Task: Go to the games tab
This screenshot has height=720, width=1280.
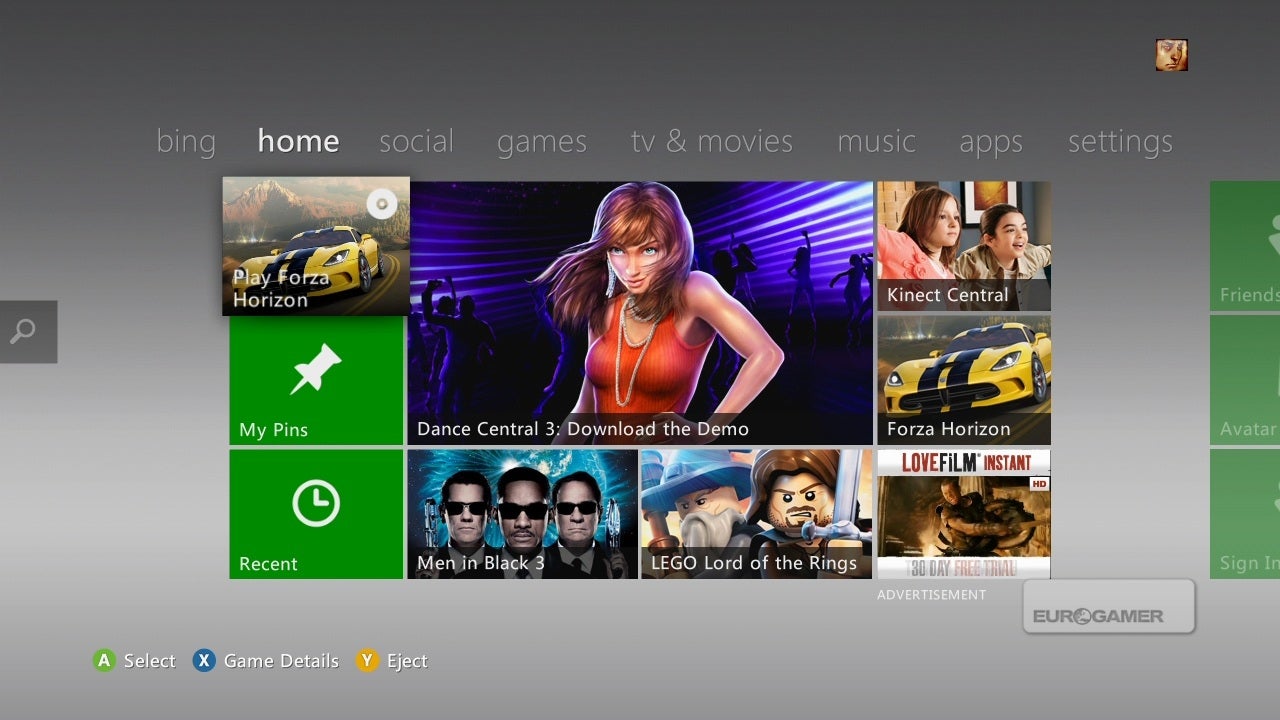Action: click(x=542, y=142)
